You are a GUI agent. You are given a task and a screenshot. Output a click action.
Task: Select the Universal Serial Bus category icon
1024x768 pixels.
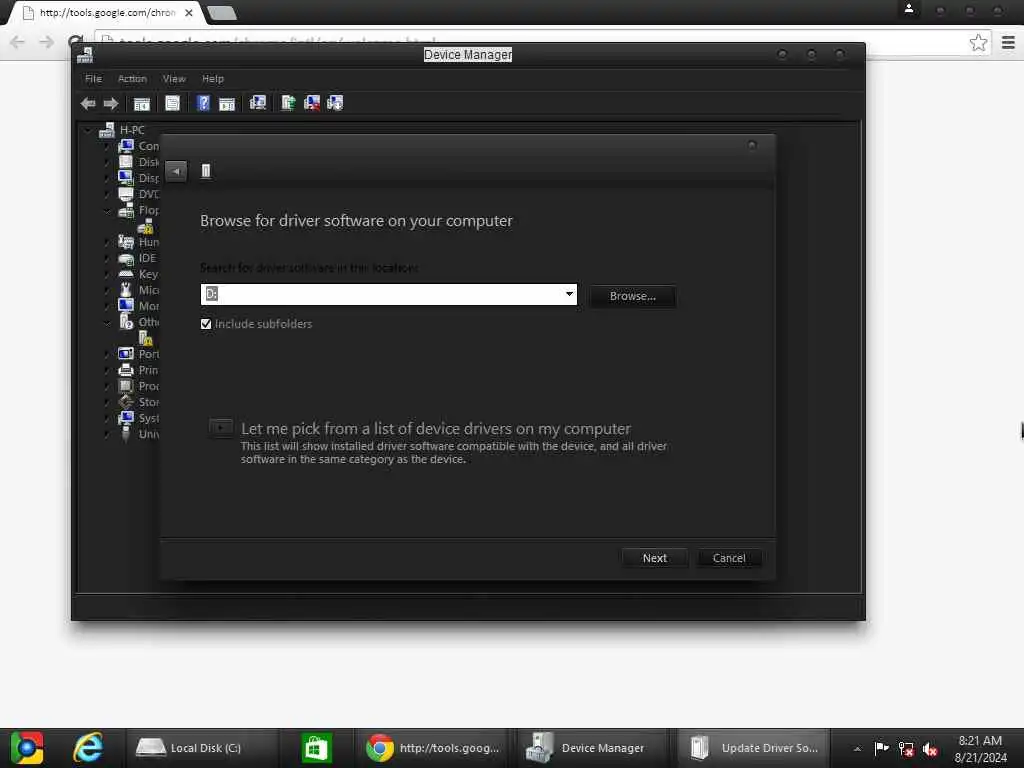coord(126,434)
